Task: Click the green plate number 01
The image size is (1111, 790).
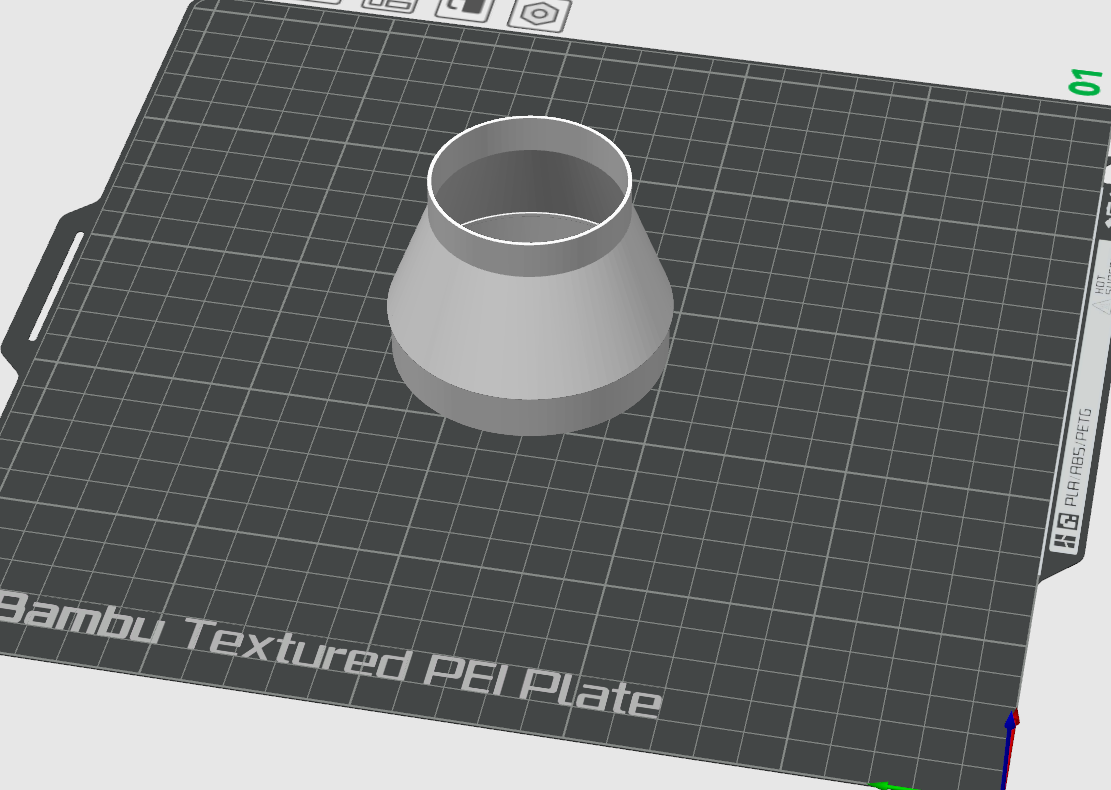Action: click(x=1086, y=82)
